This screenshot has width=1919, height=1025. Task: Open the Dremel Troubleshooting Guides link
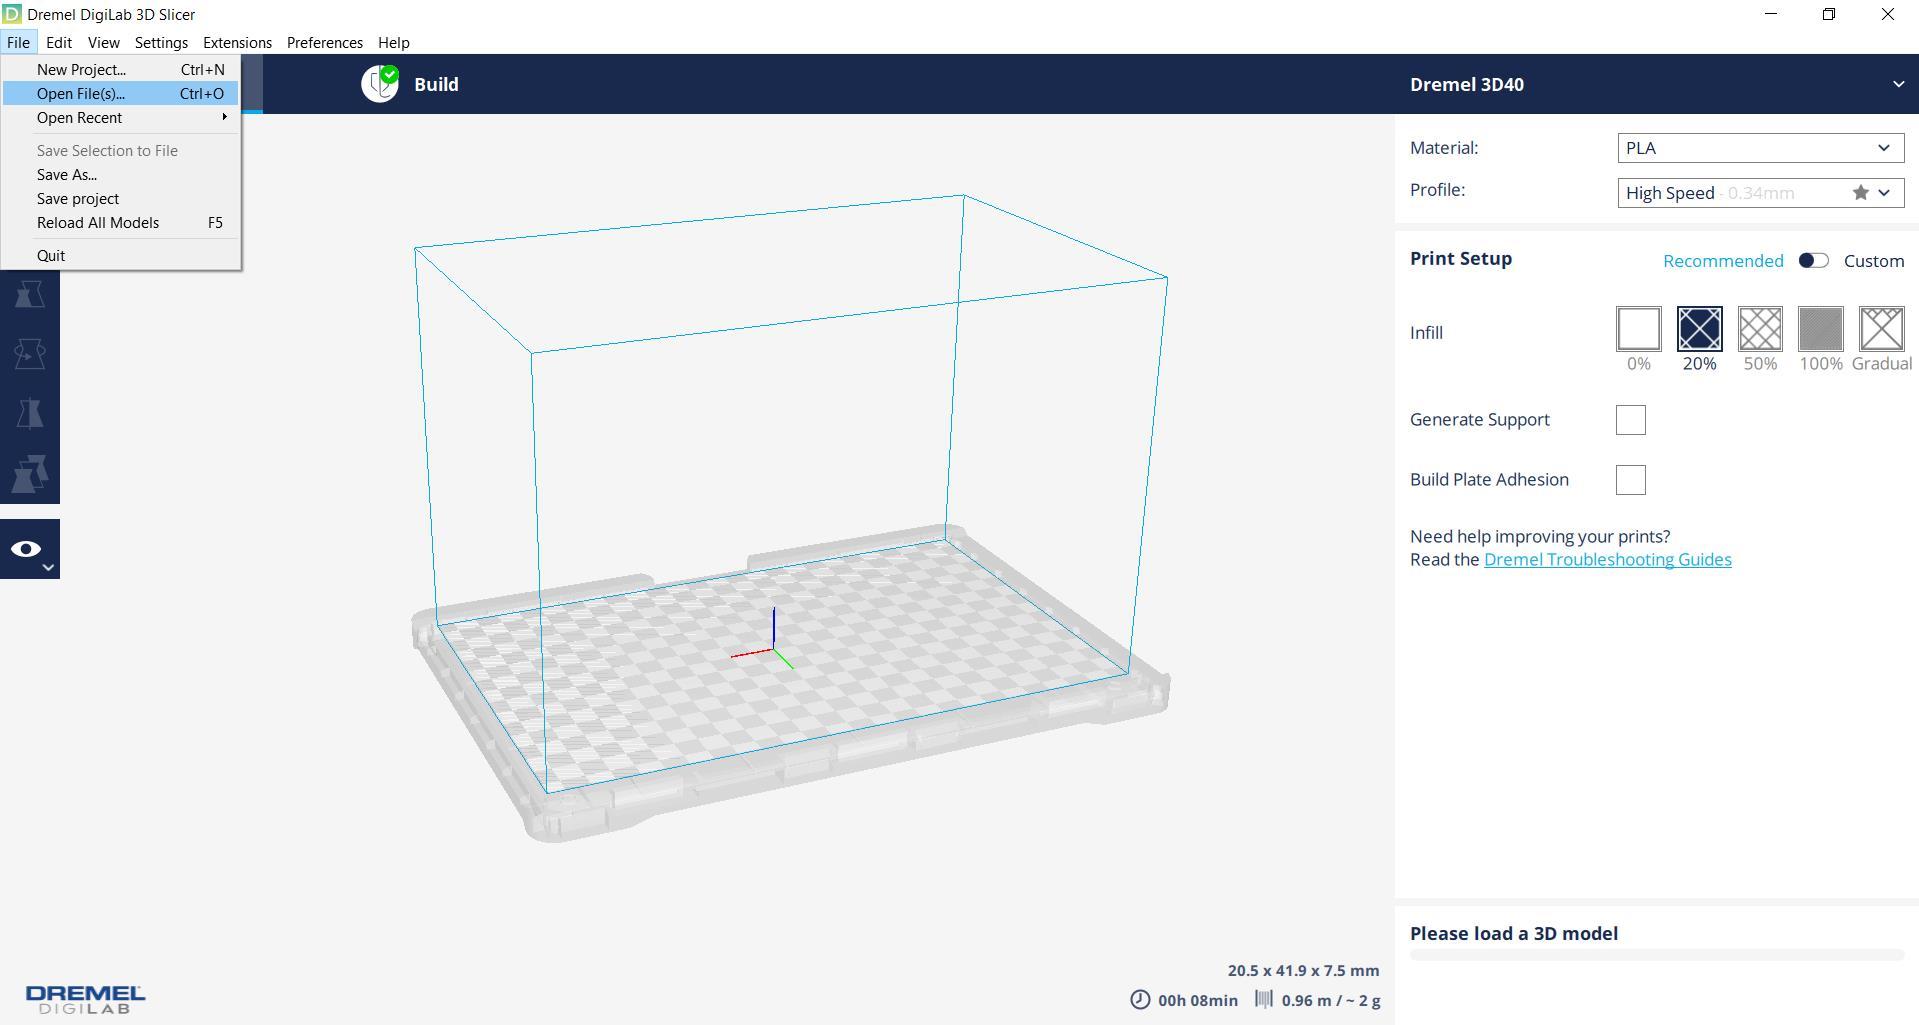tap(1607, 559)
